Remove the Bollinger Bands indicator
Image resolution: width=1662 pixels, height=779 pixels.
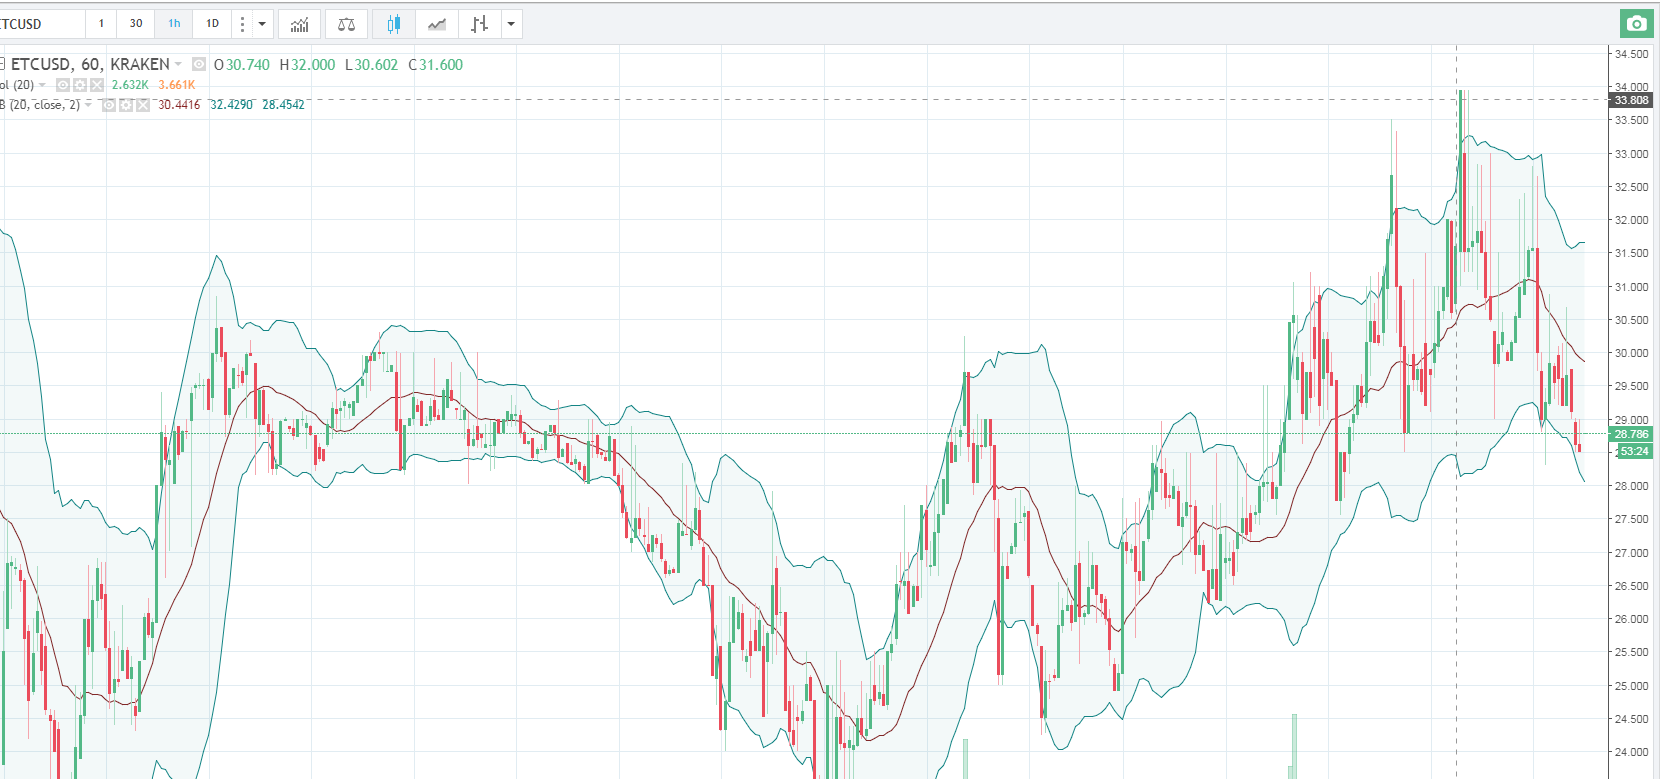[x=143, y=105]
